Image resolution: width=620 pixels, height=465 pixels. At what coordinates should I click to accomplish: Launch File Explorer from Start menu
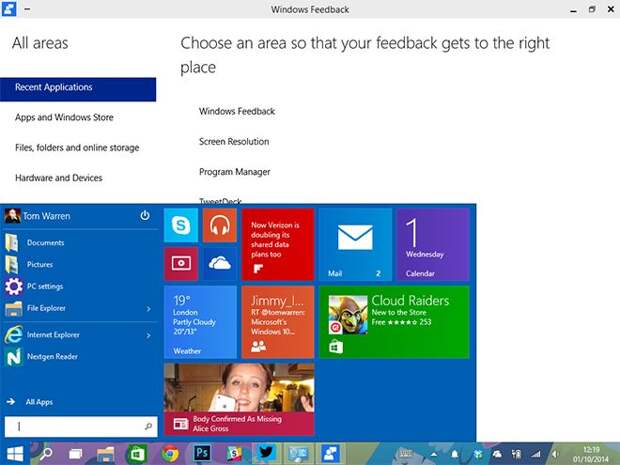coord(46,308)
